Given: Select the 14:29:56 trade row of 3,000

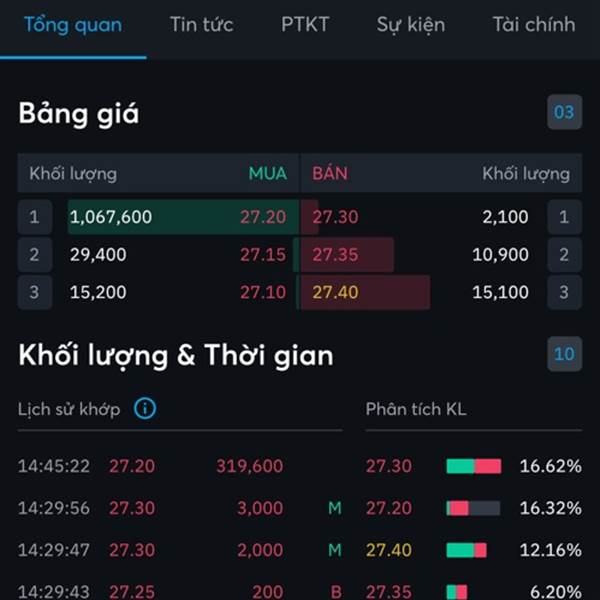Looking at the screenshot, I should pos(180,508).
